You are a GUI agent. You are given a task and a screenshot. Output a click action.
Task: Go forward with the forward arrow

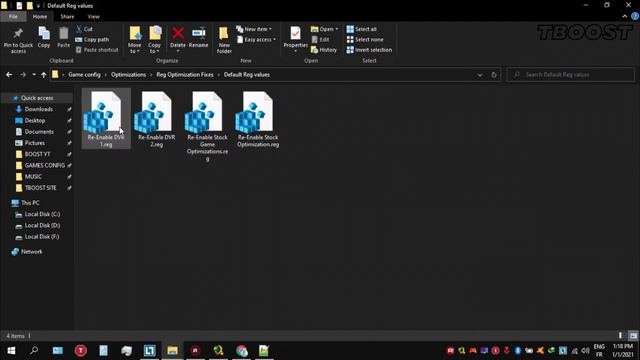point(23,75)
